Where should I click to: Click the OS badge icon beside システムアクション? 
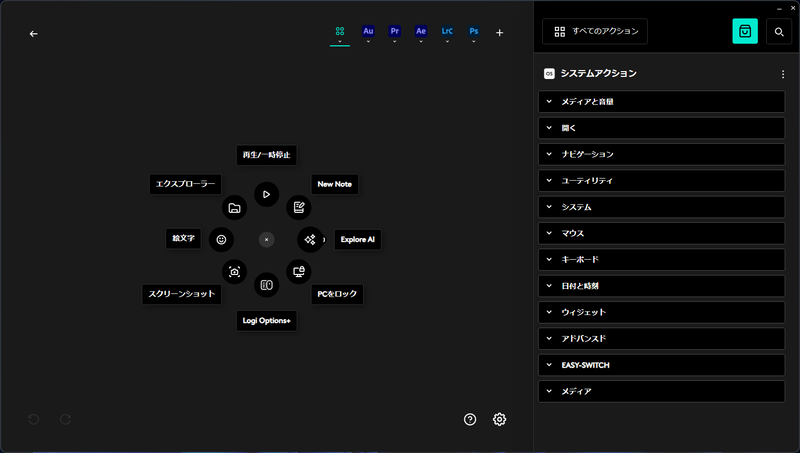(549, 73)
